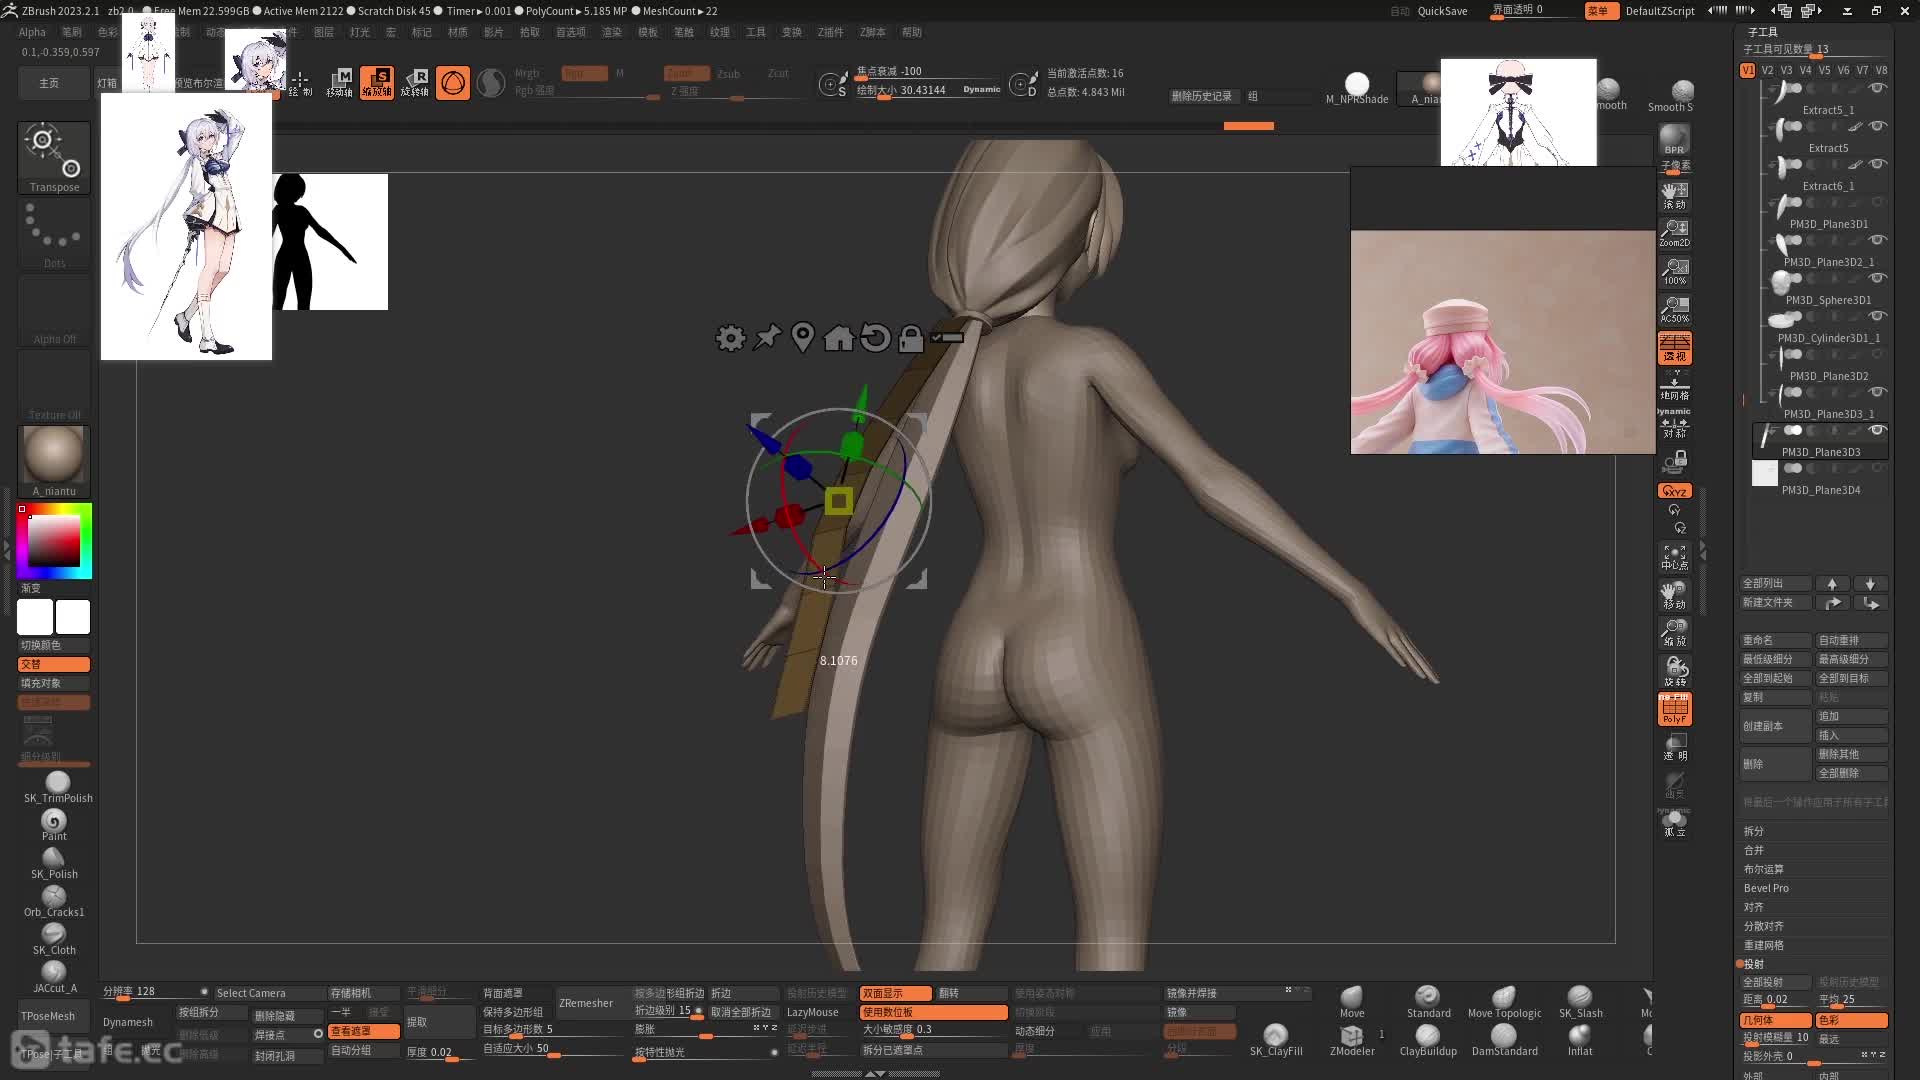Click gizmo sticky pin icon

click(767, 337)
